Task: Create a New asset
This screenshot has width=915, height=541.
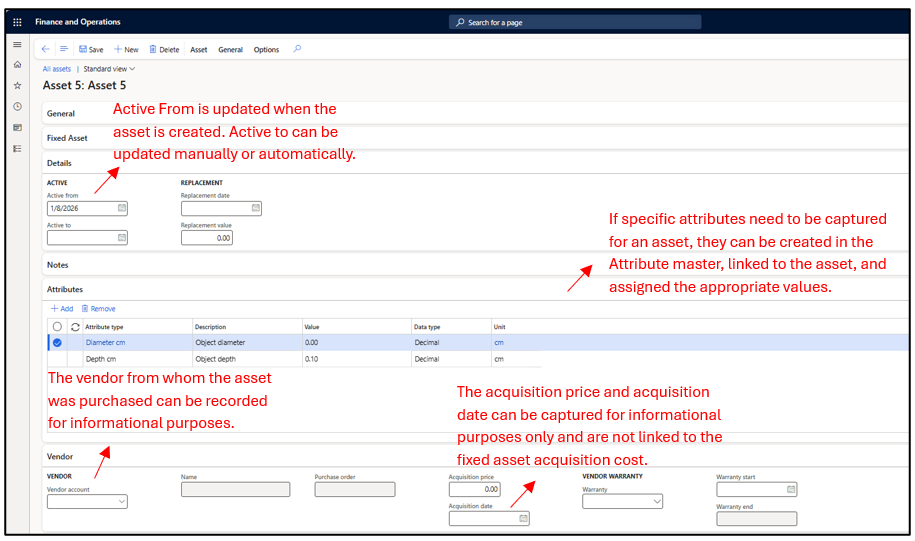Action: 126,50
